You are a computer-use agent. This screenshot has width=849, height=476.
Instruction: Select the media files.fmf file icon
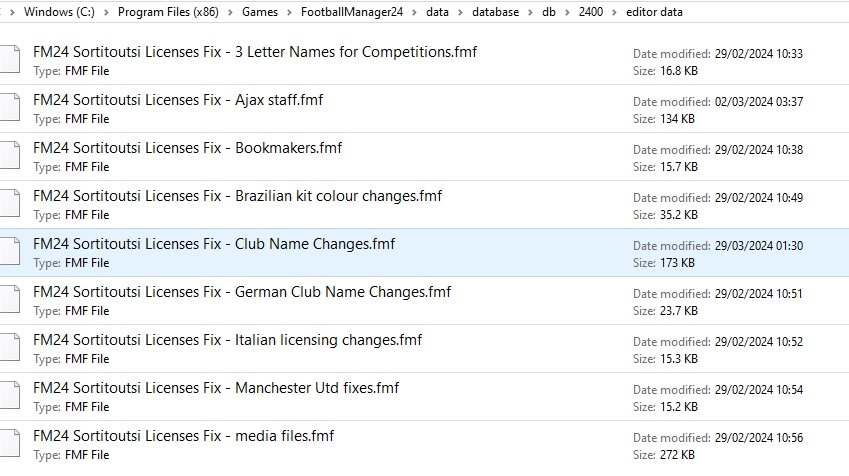point(10,444)
